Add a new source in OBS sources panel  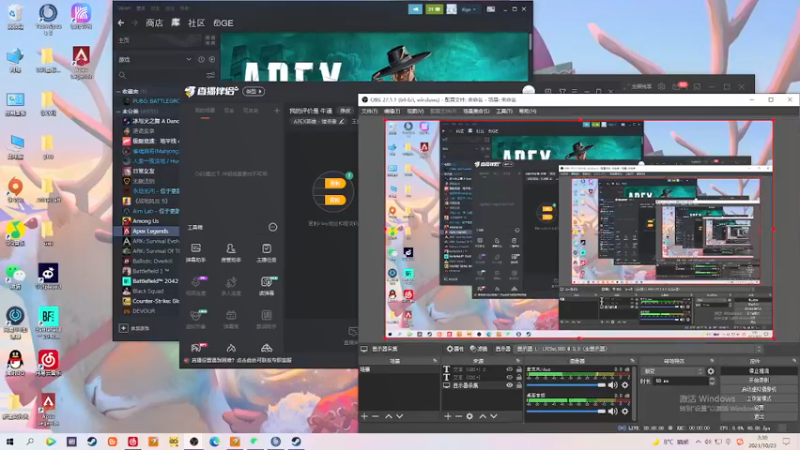click(x=447, y=416)
